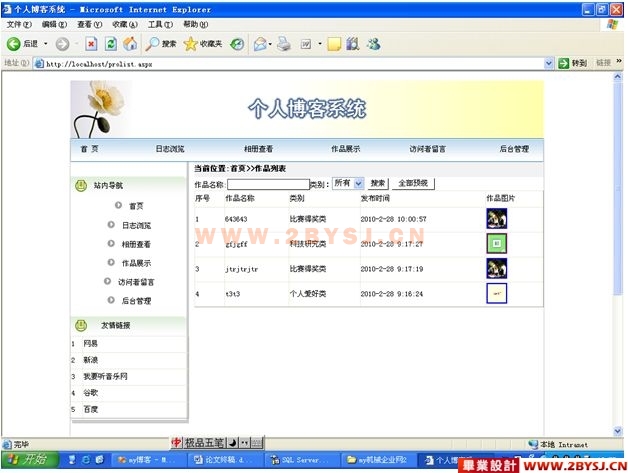628x473 pixels.
Task: Go to browser Home page icon
Action: tap(129, 44)
